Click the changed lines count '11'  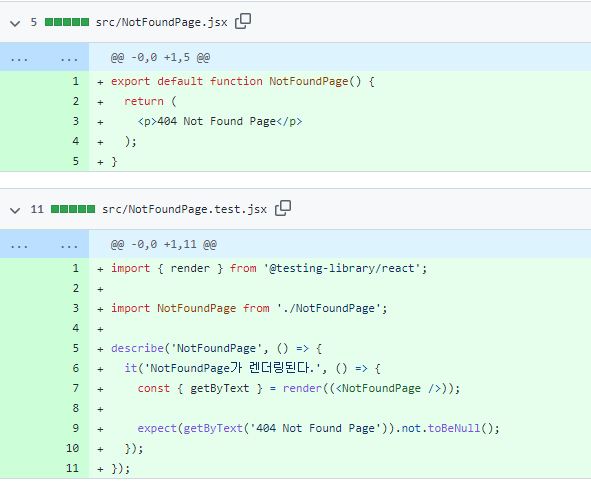tap(37, 209)
